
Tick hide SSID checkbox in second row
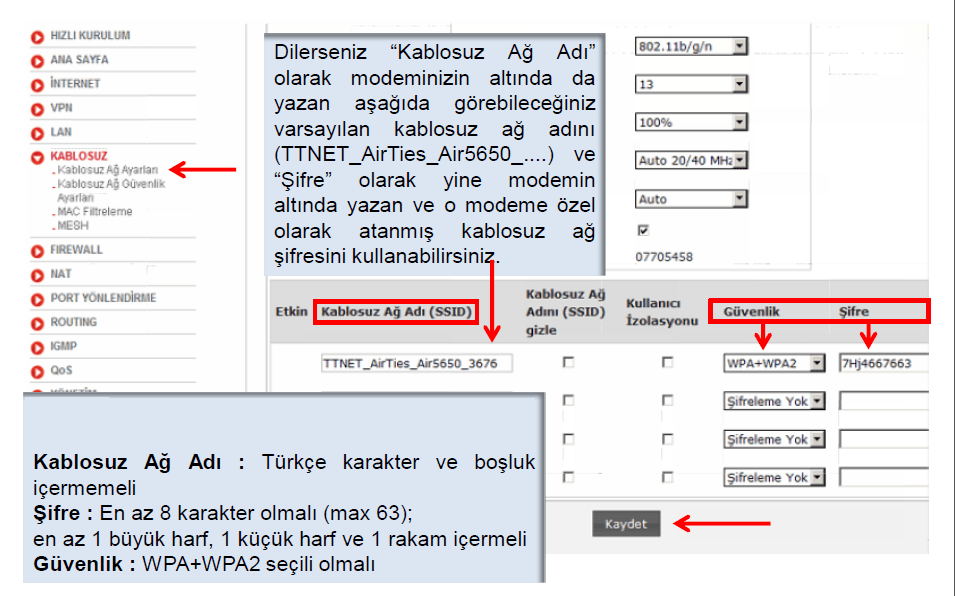568,400
